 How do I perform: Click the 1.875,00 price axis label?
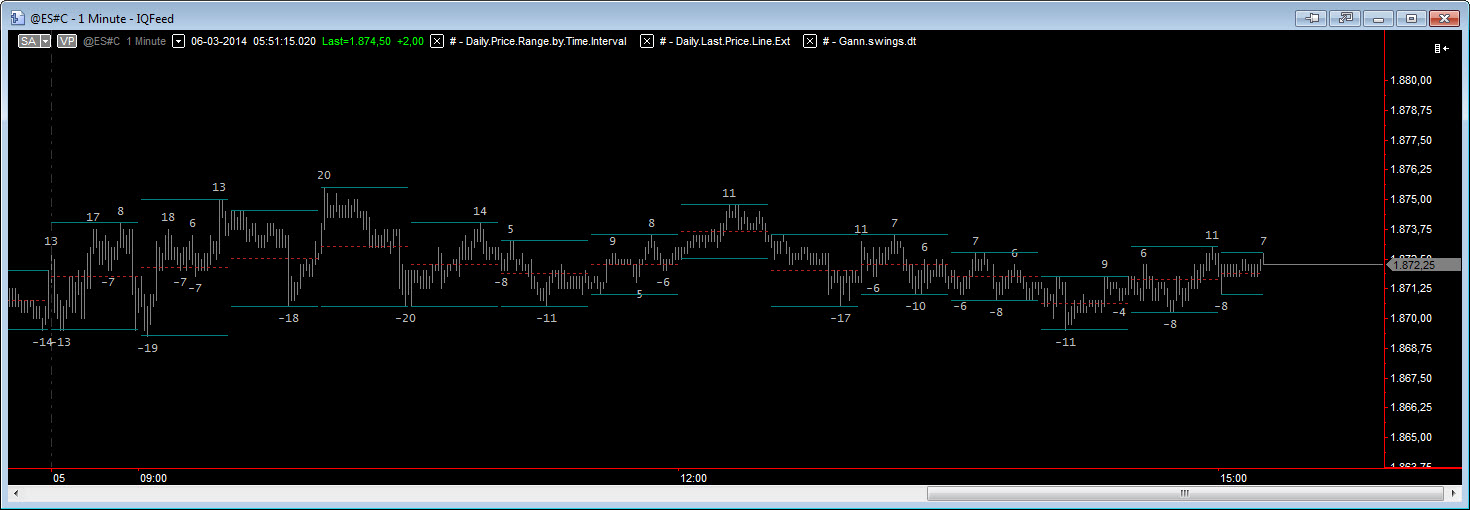pos(1413,200)
